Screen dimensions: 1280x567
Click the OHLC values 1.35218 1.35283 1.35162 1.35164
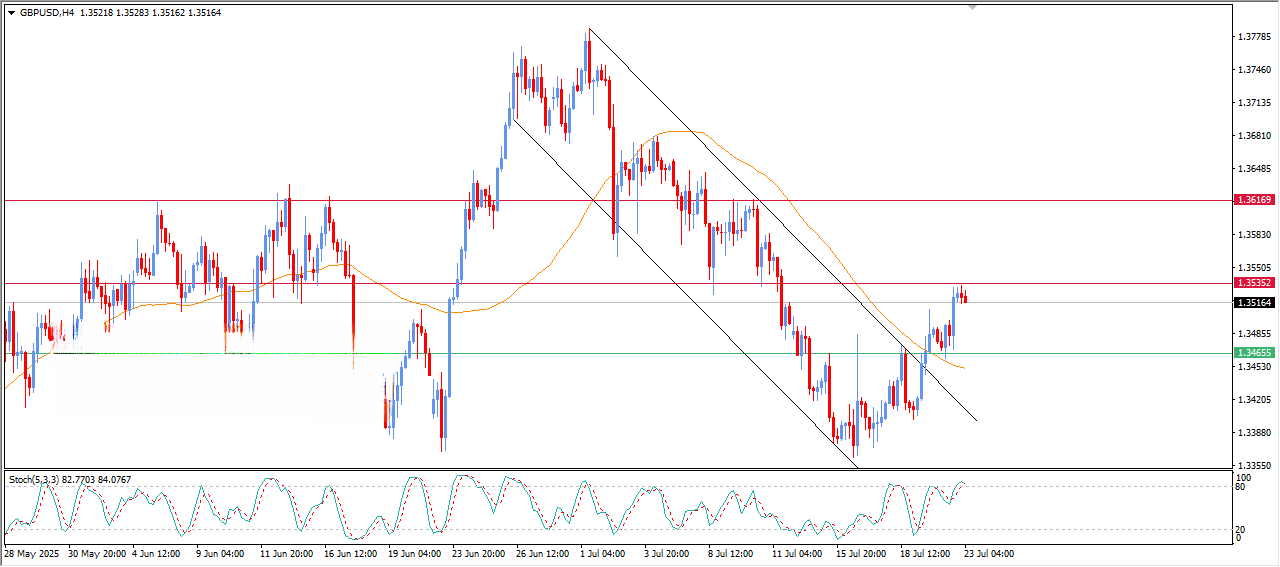point(150,13)
